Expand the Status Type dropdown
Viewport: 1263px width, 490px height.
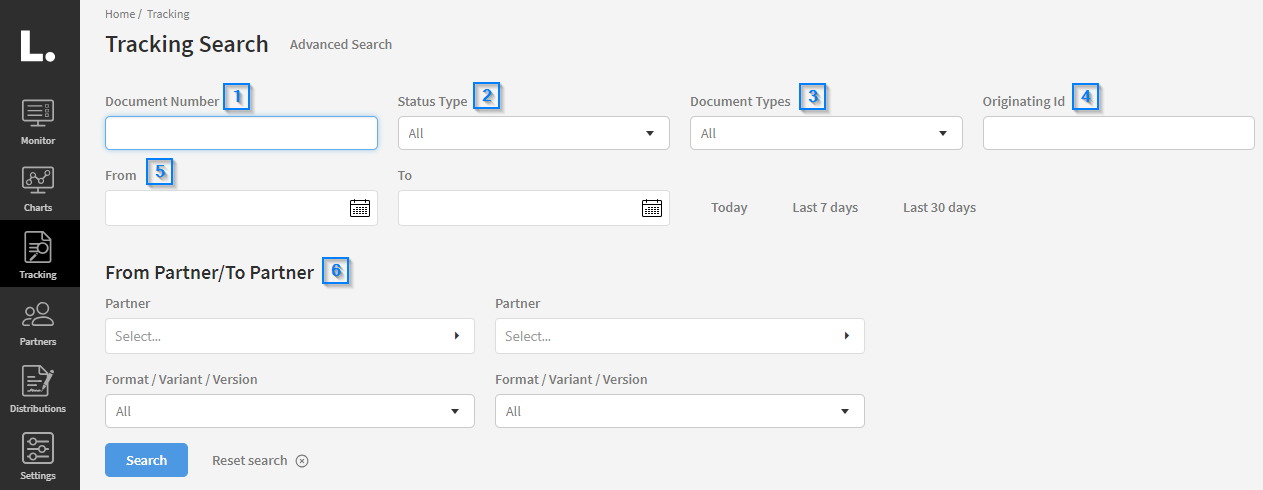[x=533, y=133]
